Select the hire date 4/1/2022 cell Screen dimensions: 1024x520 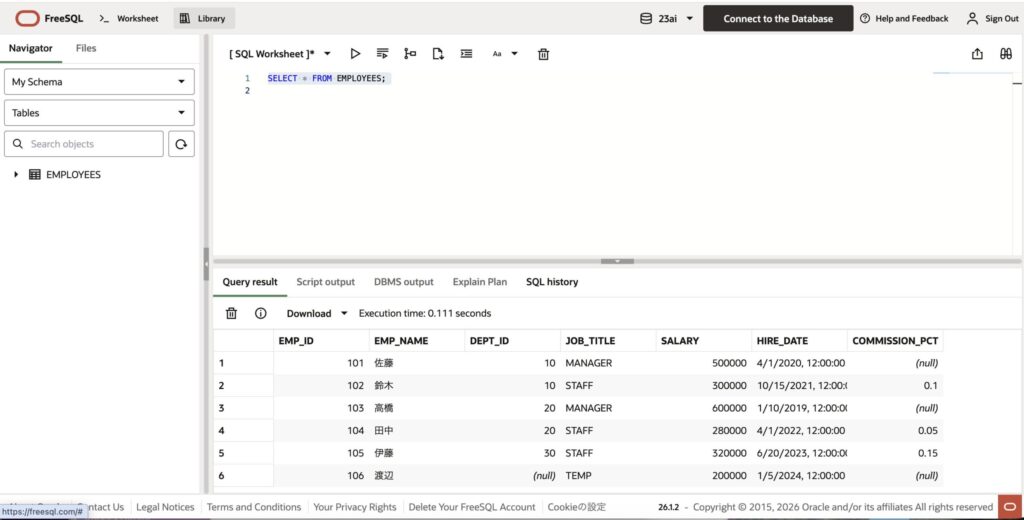799,431
